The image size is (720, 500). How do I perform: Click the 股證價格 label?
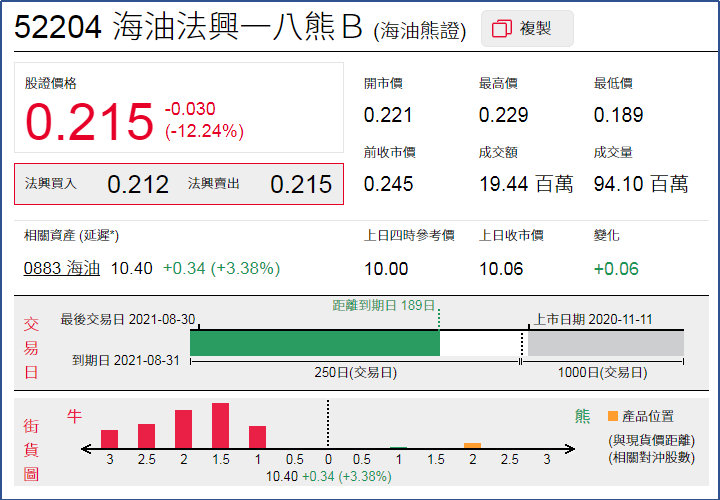coord(51,84)
